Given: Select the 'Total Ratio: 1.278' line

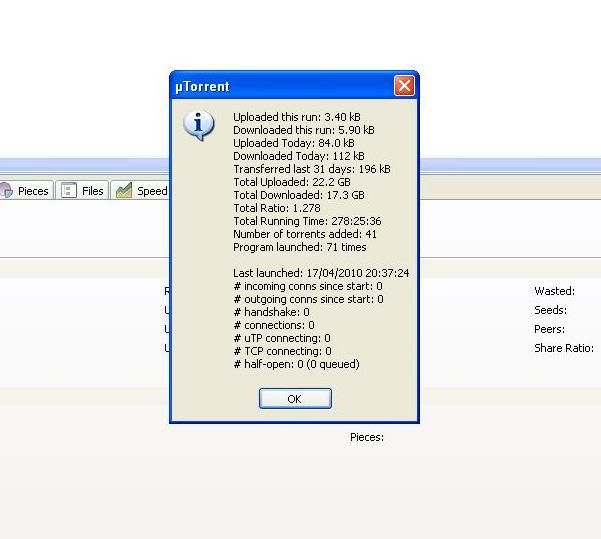Looking at the screenshot, I should pos(277,208).
